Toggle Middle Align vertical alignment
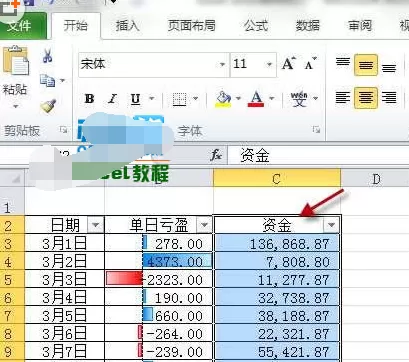This screenshot has height=362, width=409. pyautogui.click(x=366, y=65)
